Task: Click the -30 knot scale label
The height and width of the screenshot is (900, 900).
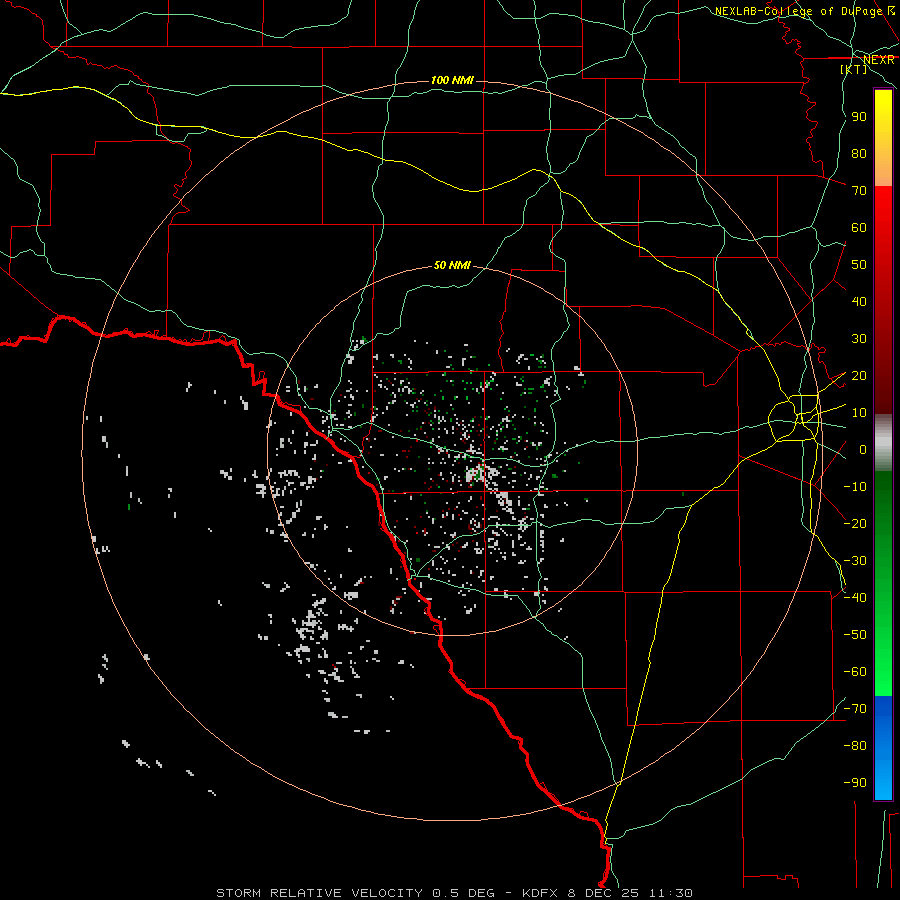Action: (855, 561)
